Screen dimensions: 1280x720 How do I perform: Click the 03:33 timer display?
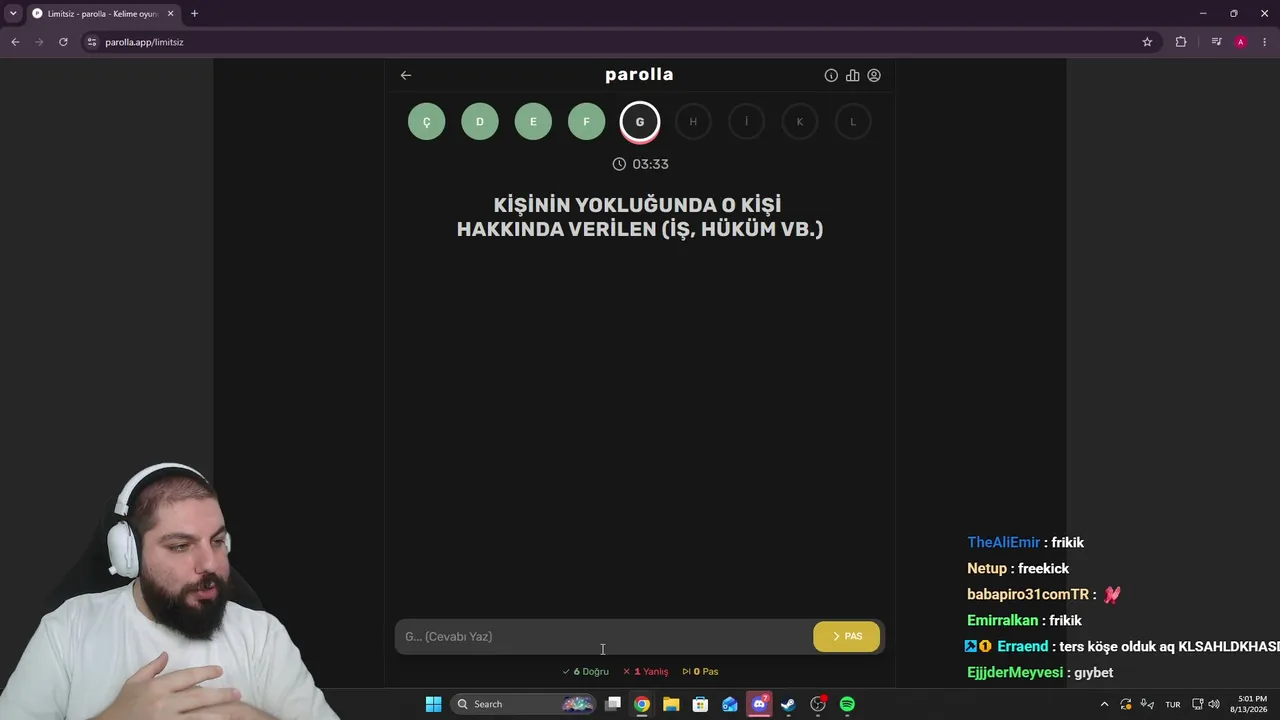640,164
